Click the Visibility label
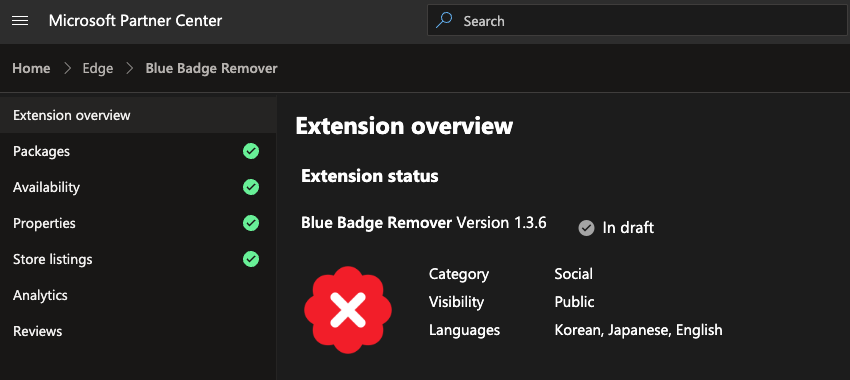The width and height of the screenshot is (850, 380). coord(456,301)
